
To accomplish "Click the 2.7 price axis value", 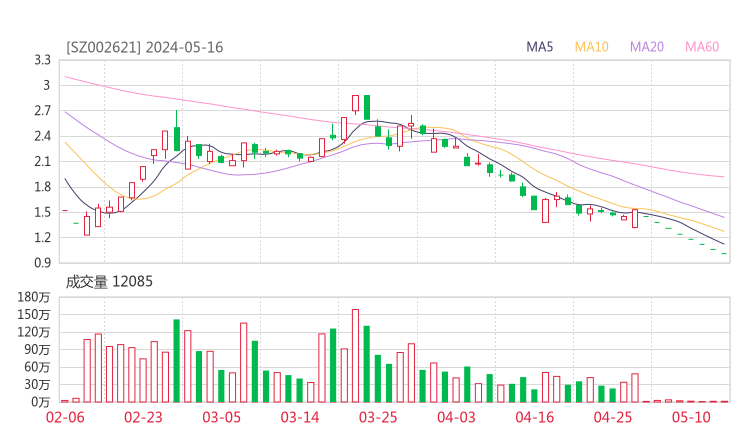I will click(42, 111).
